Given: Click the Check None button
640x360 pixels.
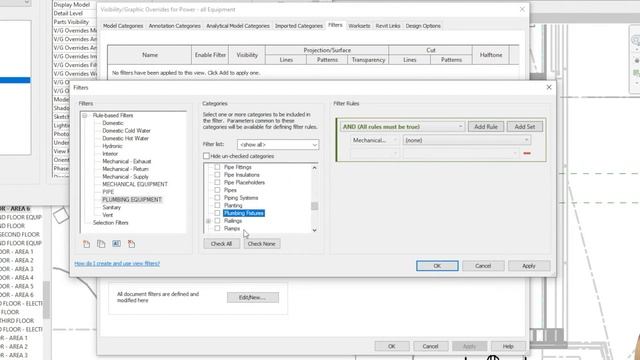Looking at the screenshot, I should click(x=262, y=244).
